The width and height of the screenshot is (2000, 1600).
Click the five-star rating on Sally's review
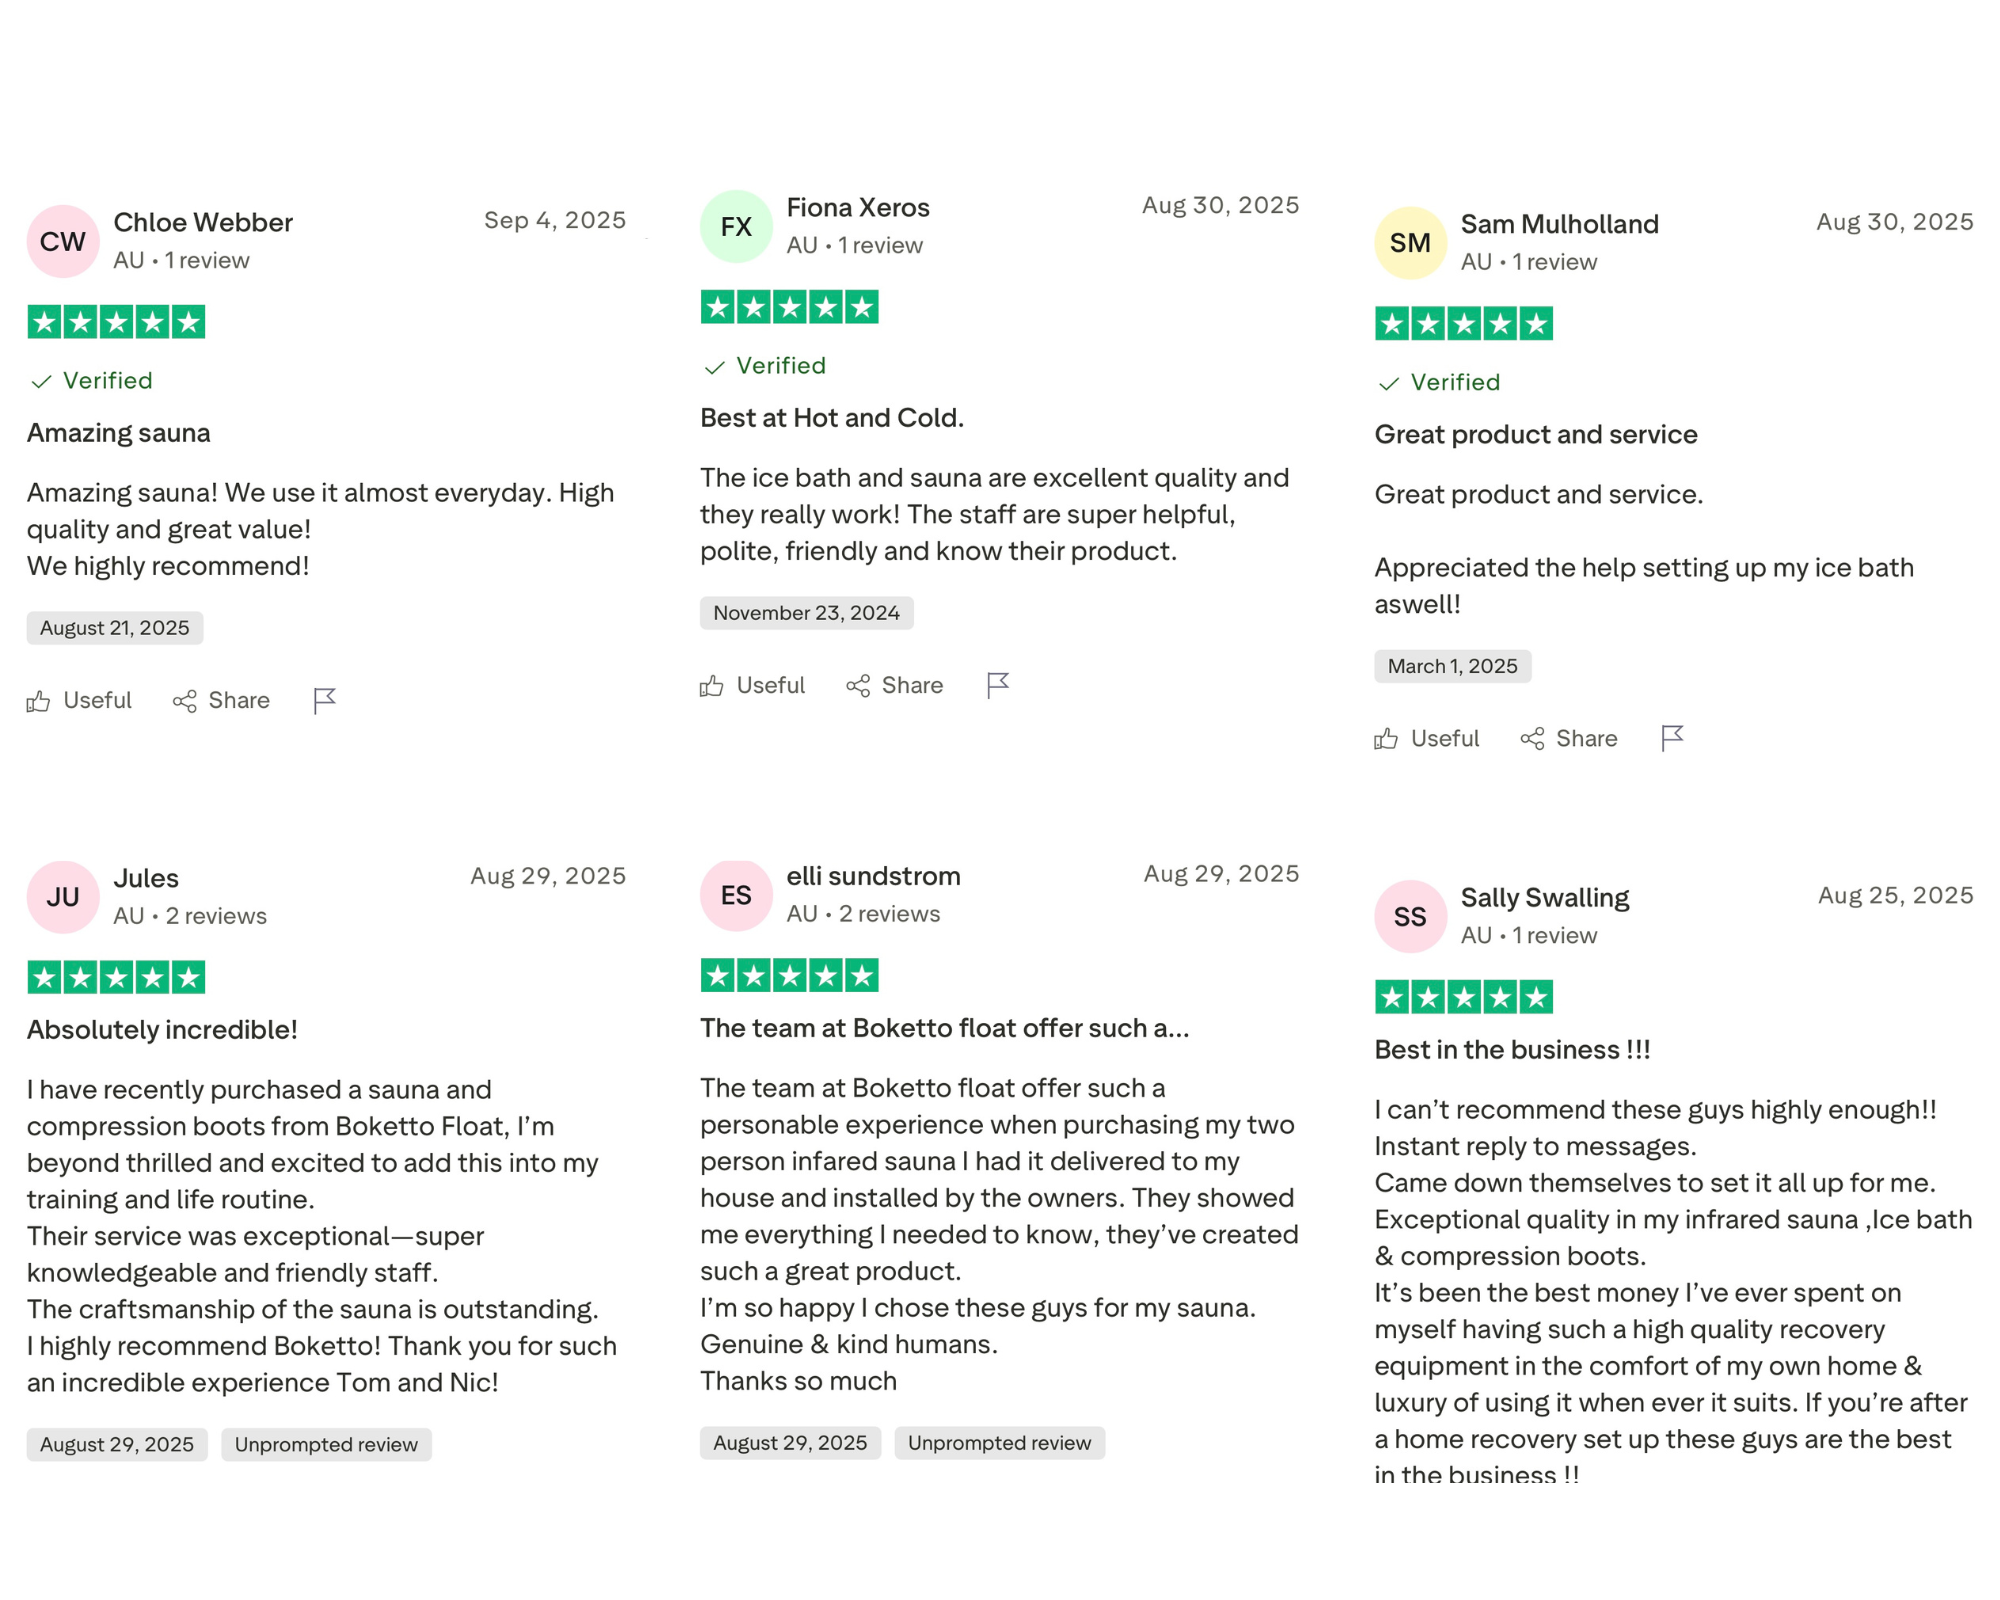pyautogui.click(x=1463, y=997)
